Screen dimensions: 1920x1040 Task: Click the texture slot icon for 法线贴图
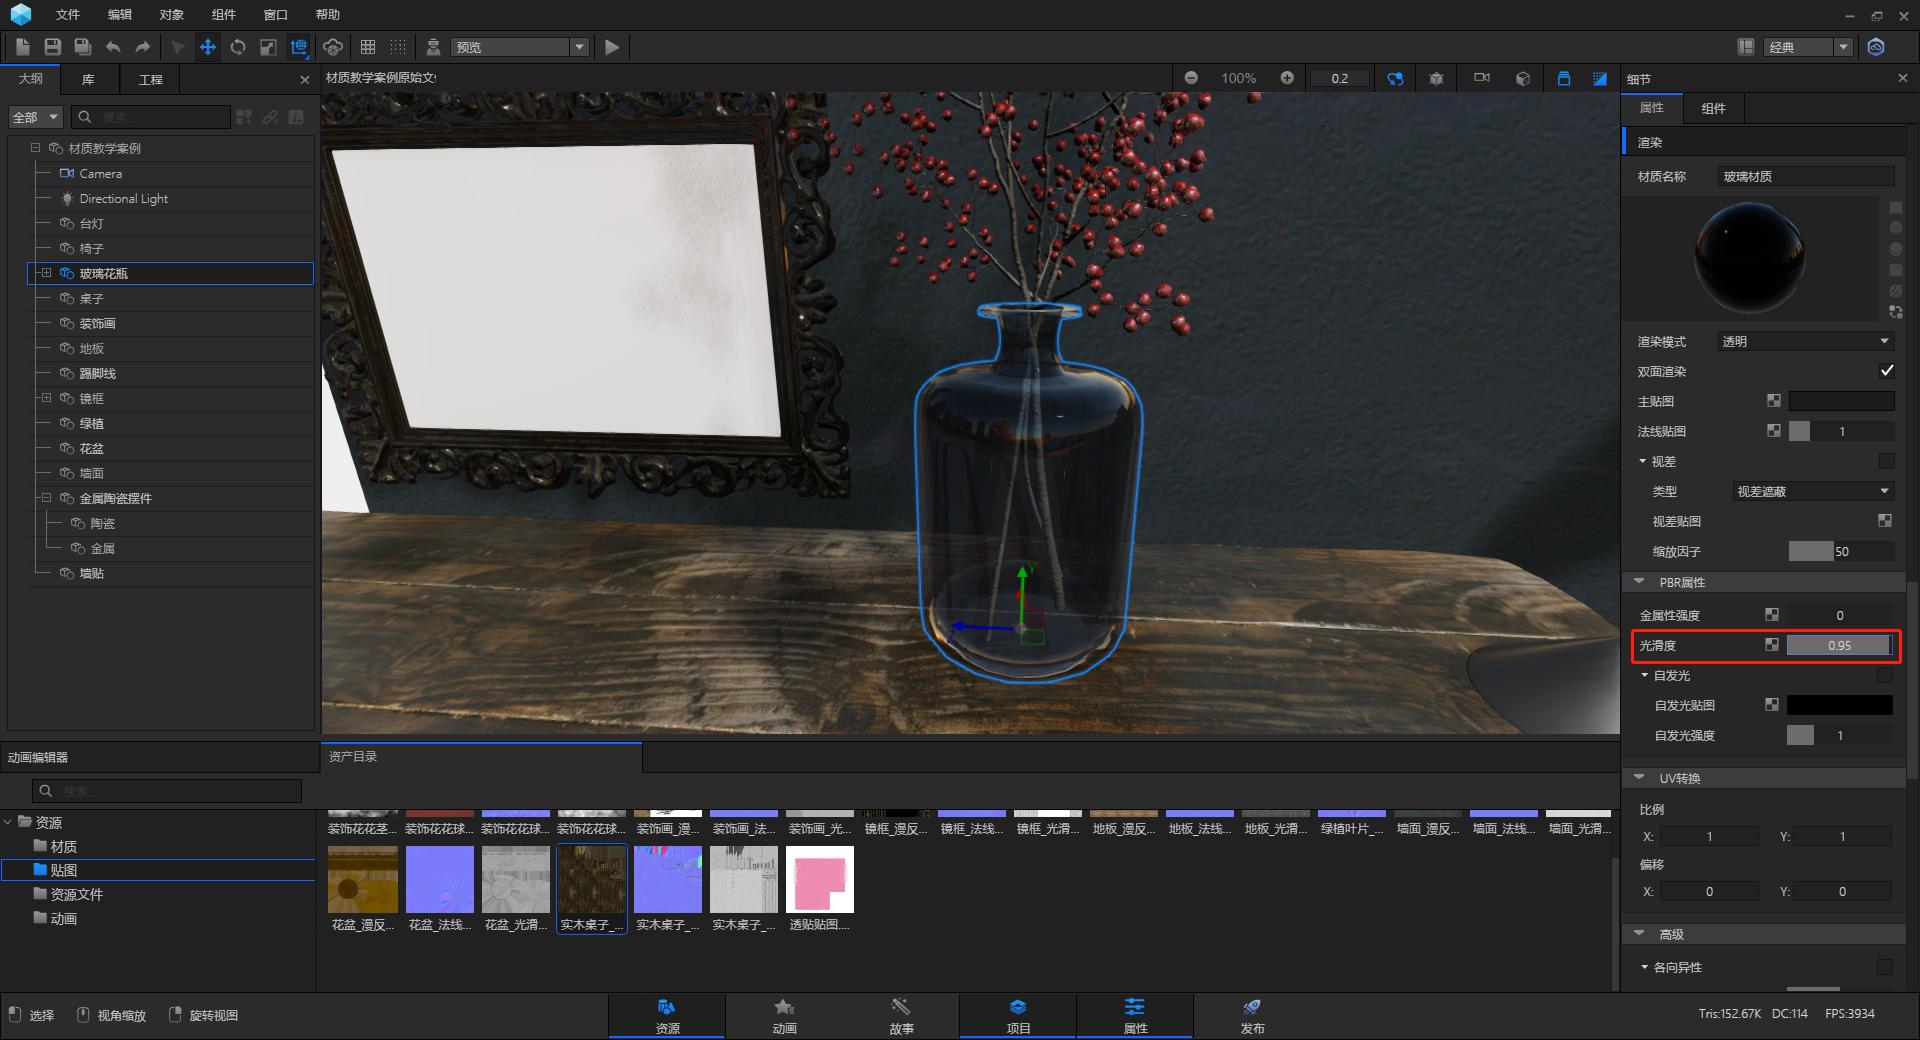[x=1773, y=431]
